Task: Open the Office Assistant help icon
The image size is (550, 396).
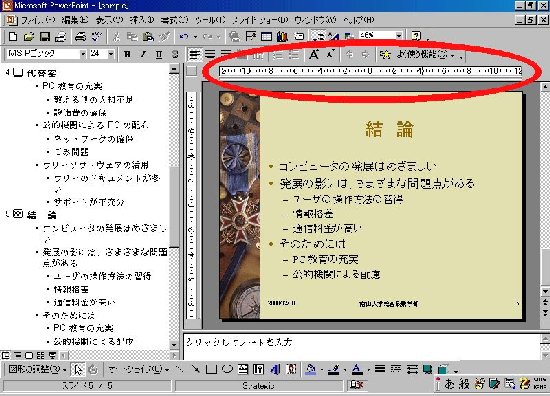Action: tap(416, 36)
